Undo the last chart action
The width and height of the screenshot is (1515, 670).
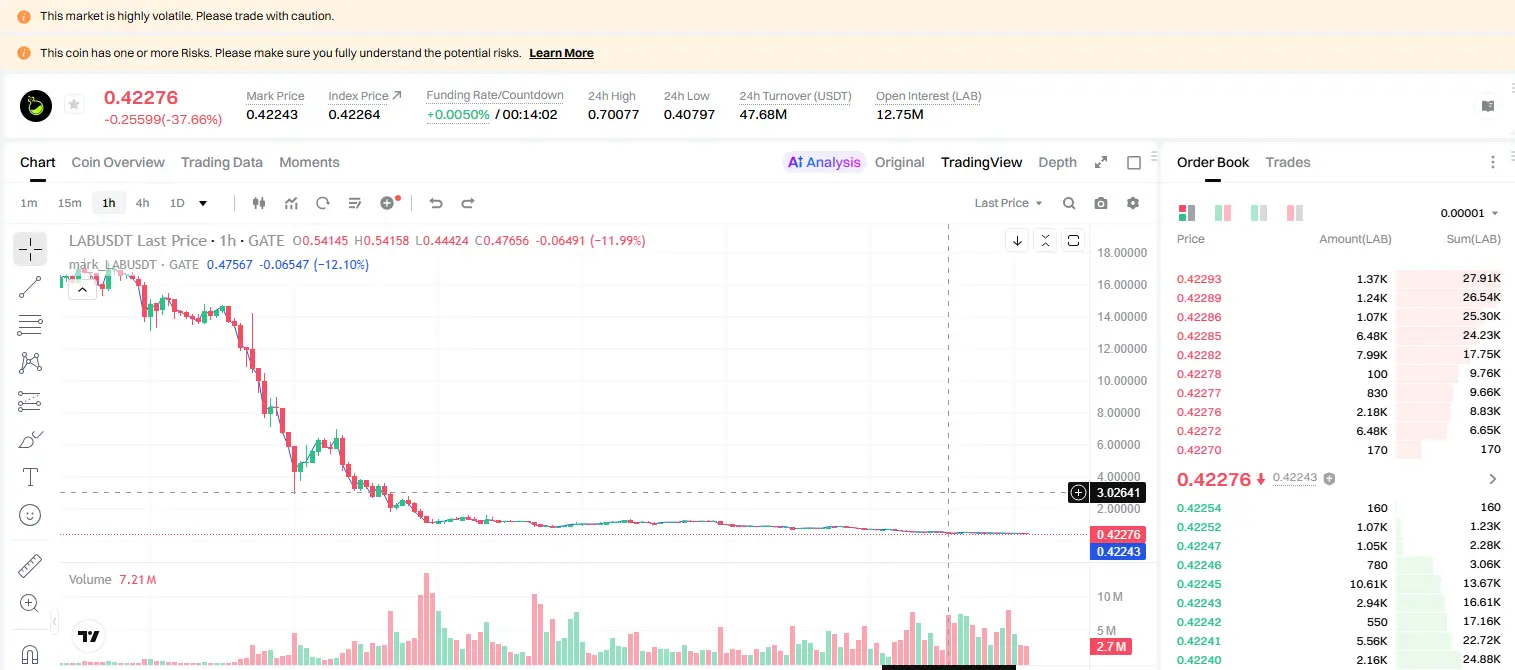pos(436,203)
